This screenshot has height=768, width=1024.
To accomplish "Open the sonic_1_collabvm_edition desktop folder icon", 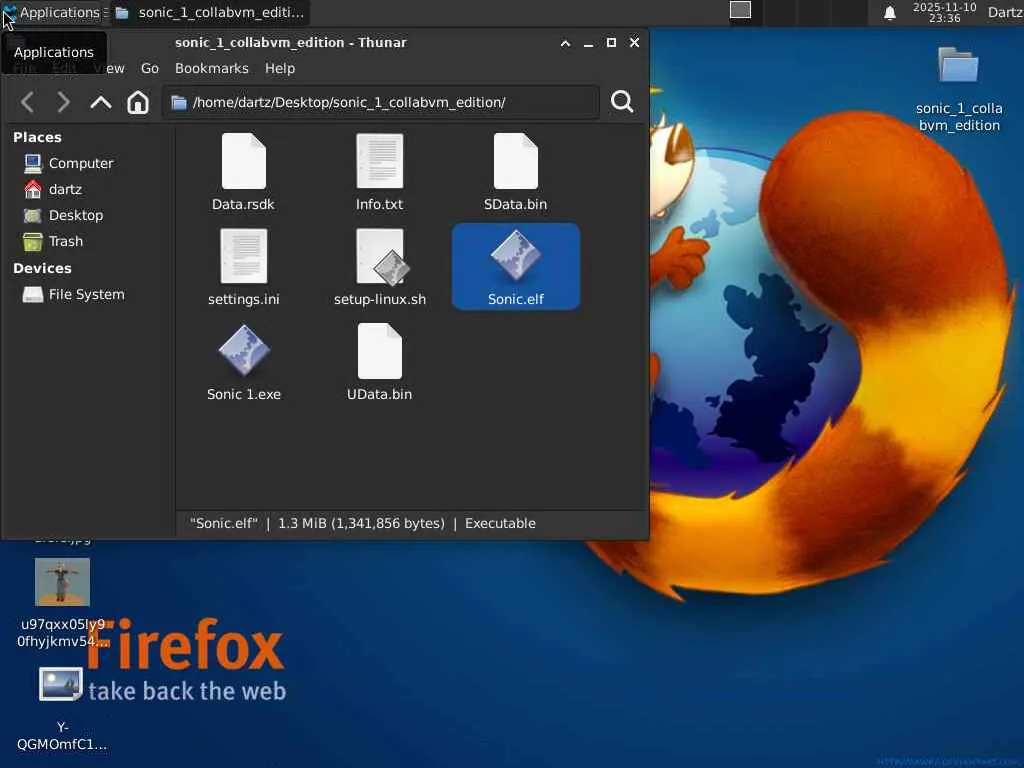I will (x=958, y=65).
